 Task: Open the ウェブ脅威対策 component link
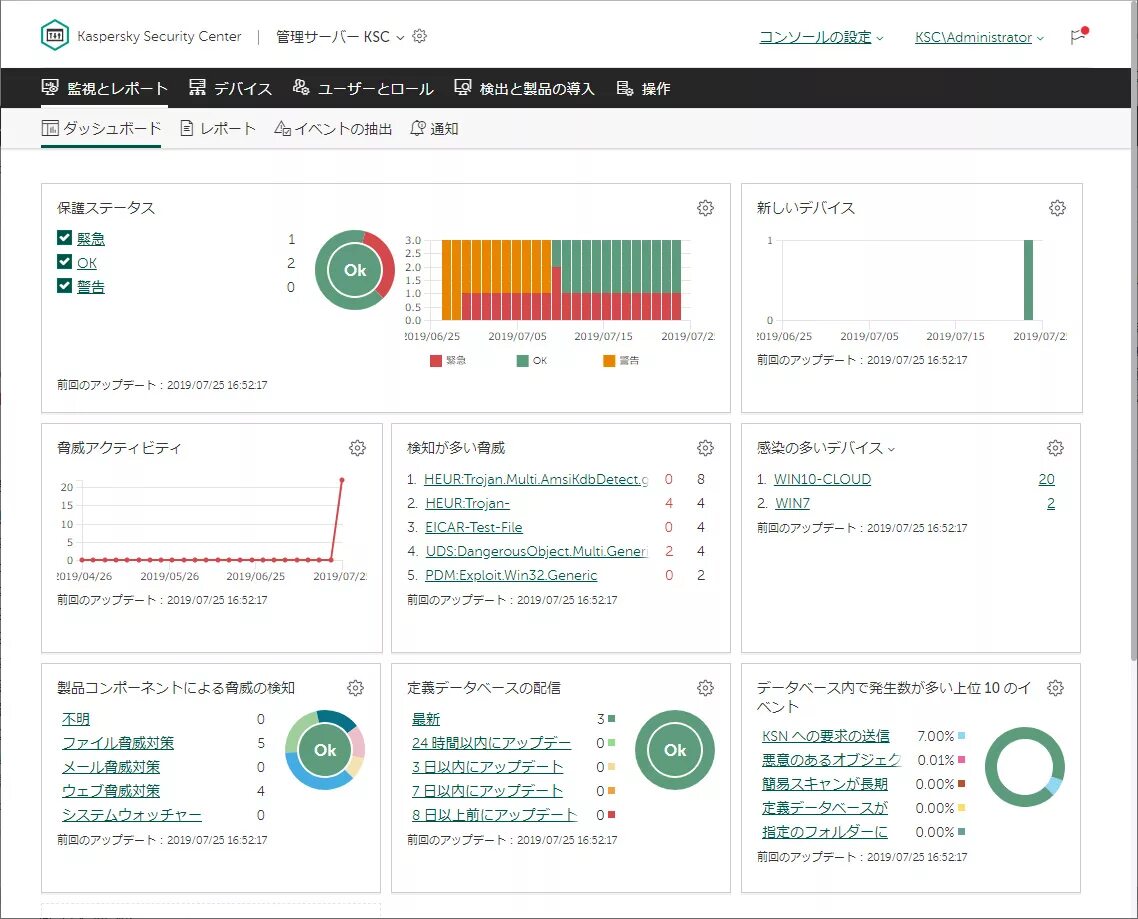click(x=110, y=791)
